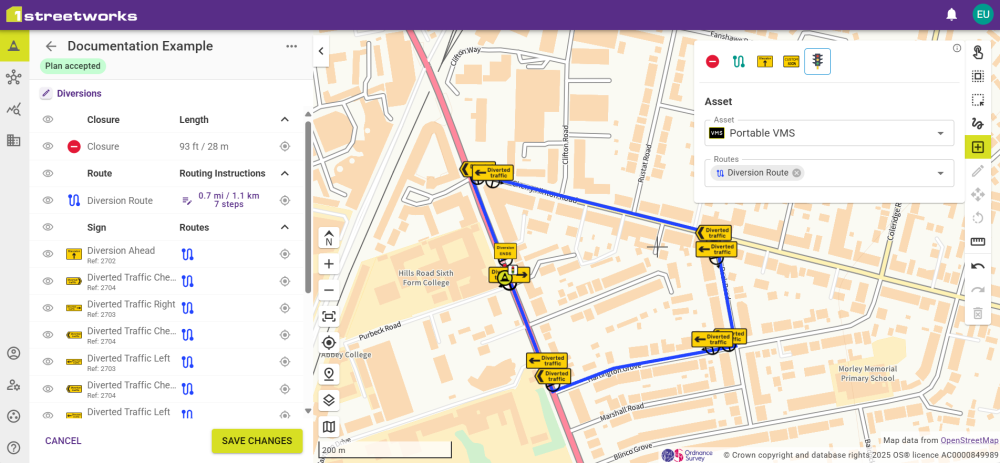This screenshot has width=1000, height=463.
Task: Collapse the Closure section
Action: (284, 120)
